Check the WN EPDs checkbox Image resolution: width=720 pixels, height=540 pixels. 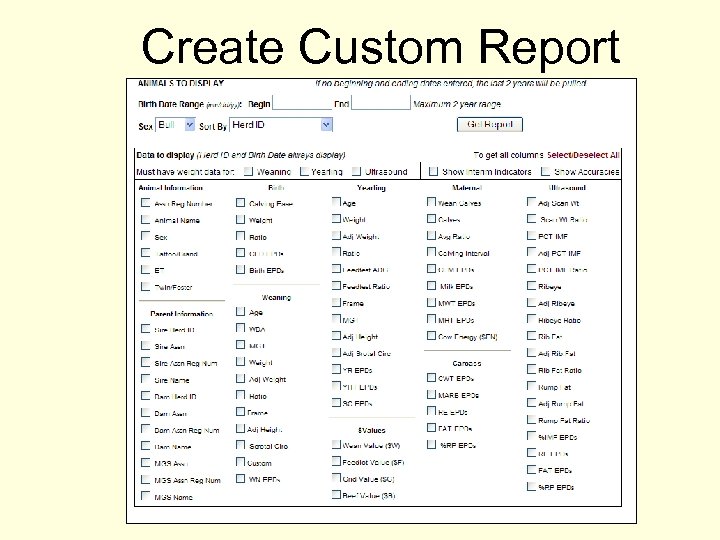(x=240, y=478)
